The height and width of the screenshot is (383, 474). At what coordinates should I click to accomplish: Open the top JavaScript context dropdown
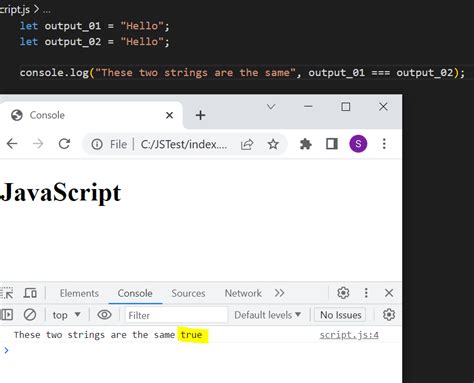coord(66,315)
